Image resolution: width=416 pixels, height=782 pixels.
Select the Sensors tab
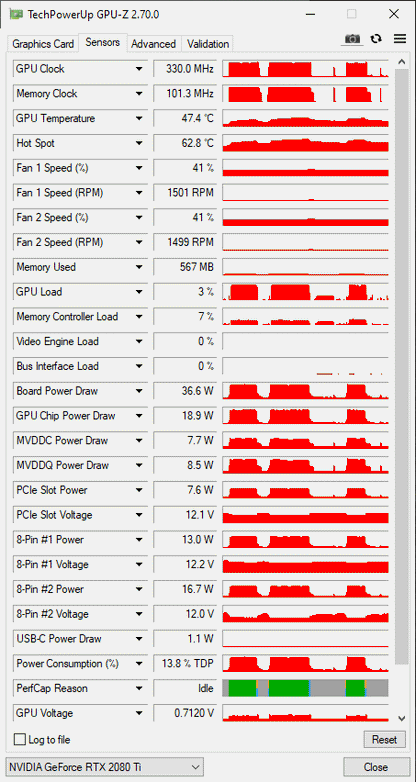pyautogui.click(x=102, y=42)
